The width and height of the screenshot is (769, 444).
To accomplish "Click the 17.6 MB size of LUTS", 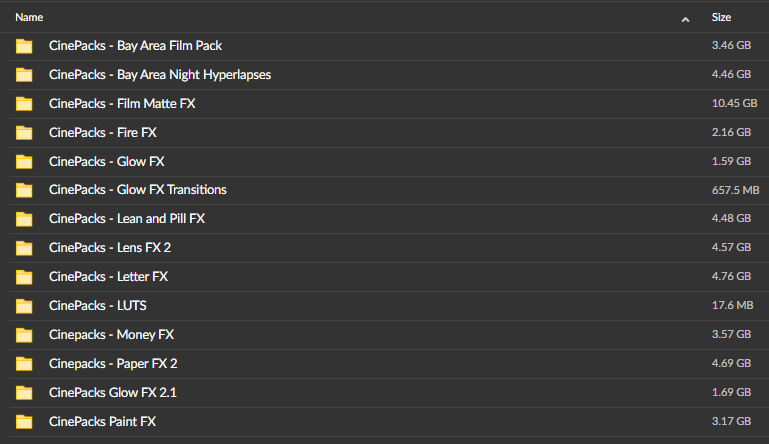I will (x=732, y=305).
